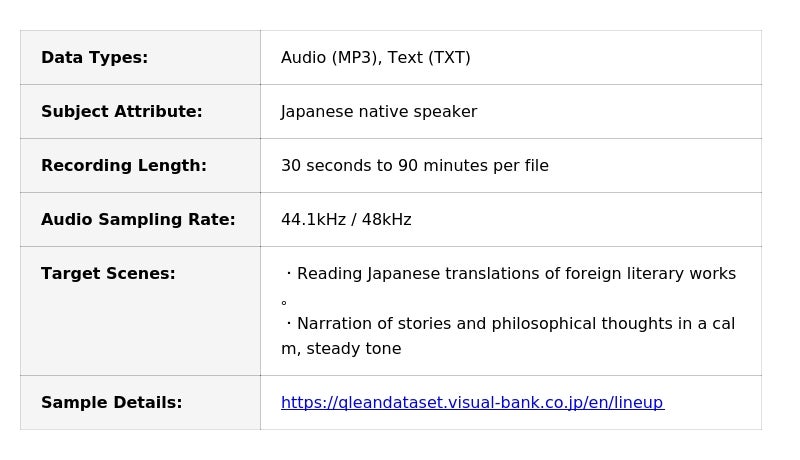Click the "44.1kHz" sampling rate value
800x460 pixels.
[313, 220]
